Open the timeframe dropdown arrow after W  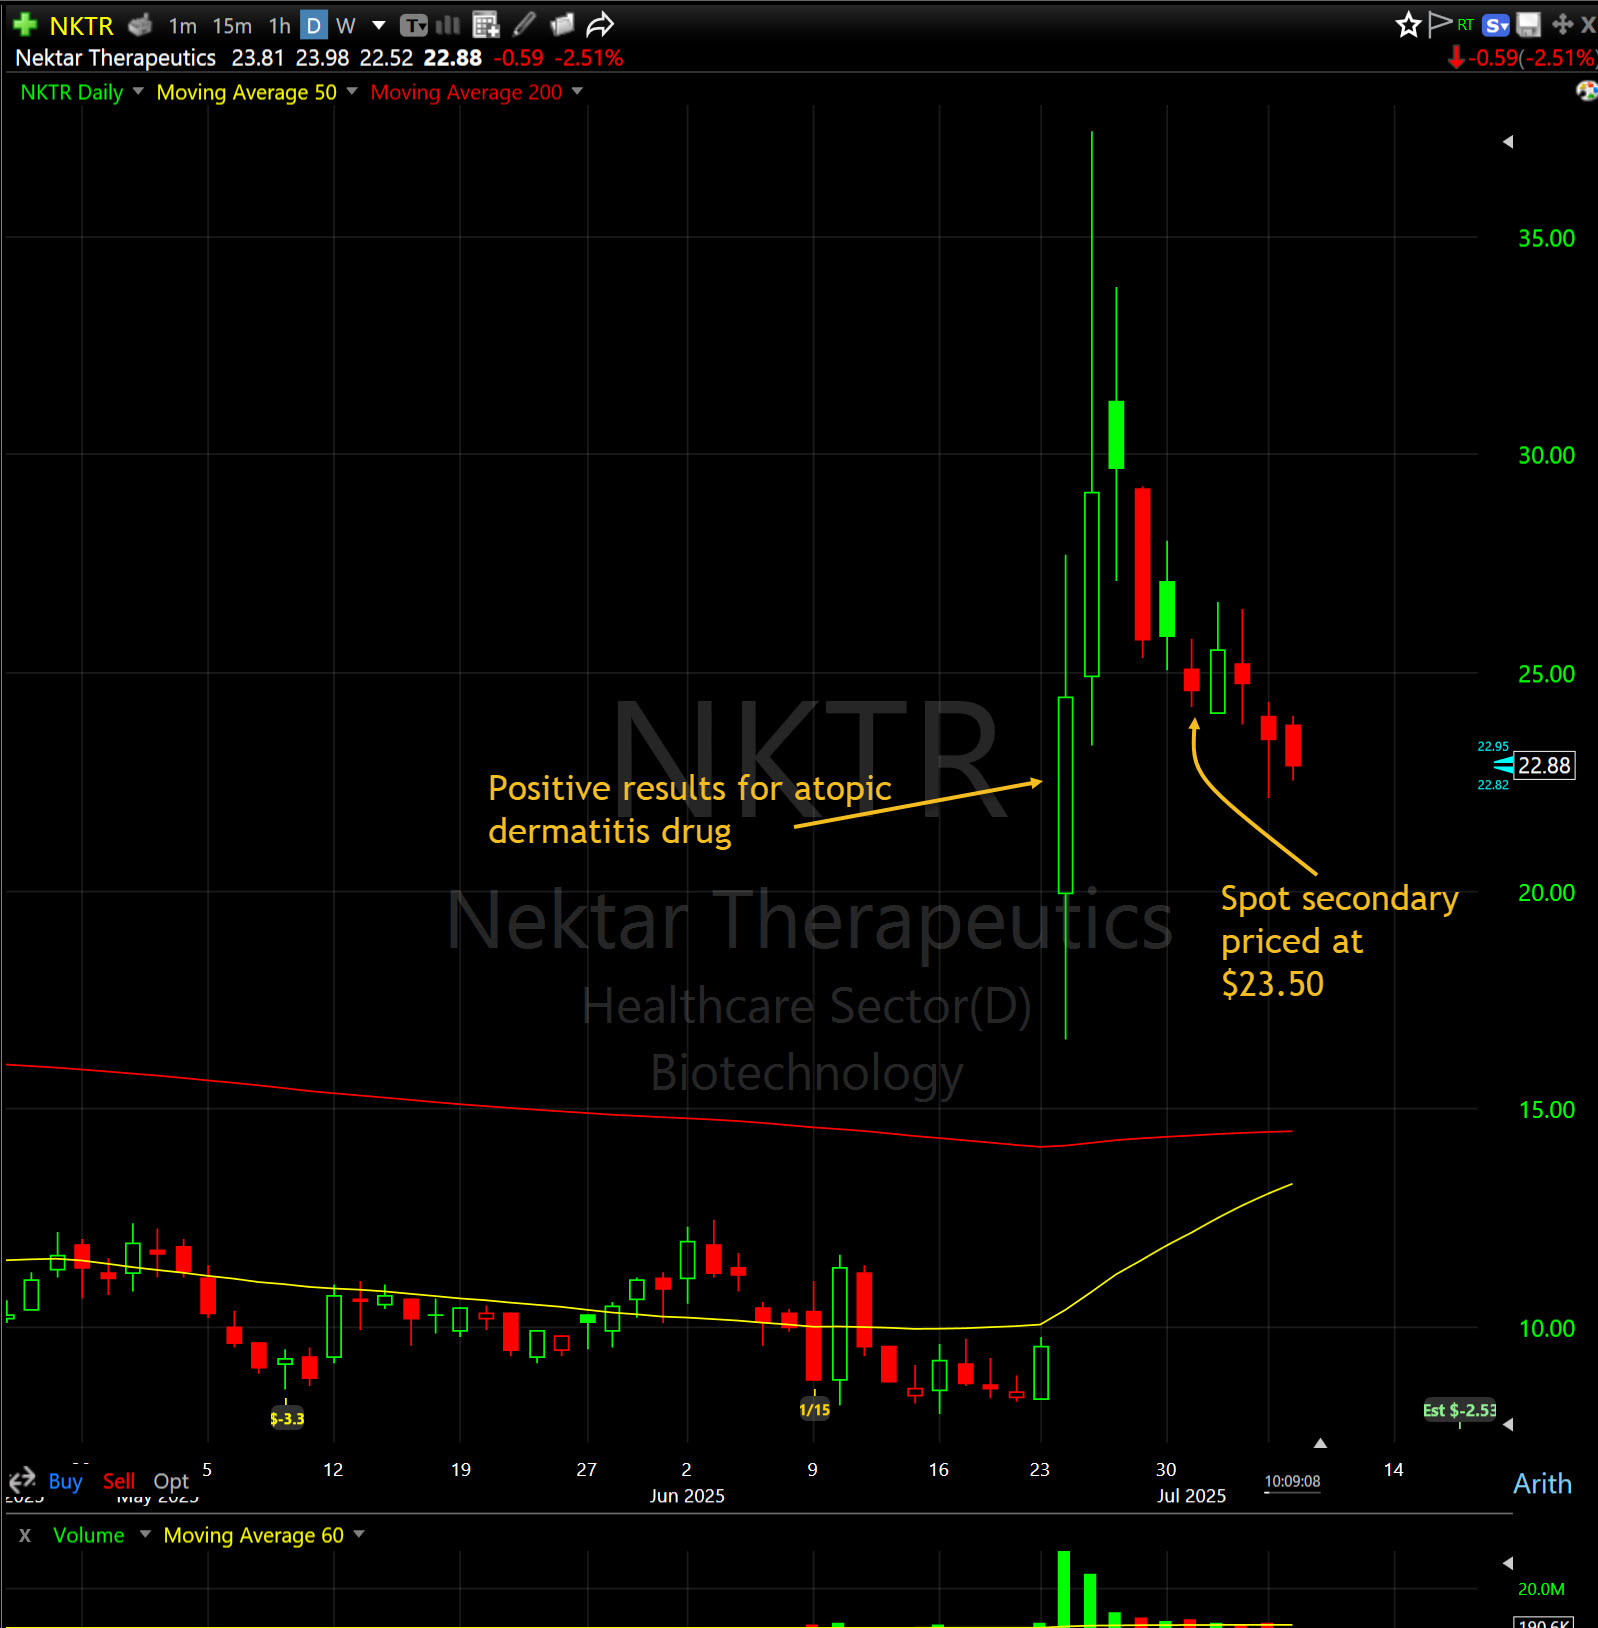click(378, 25)
